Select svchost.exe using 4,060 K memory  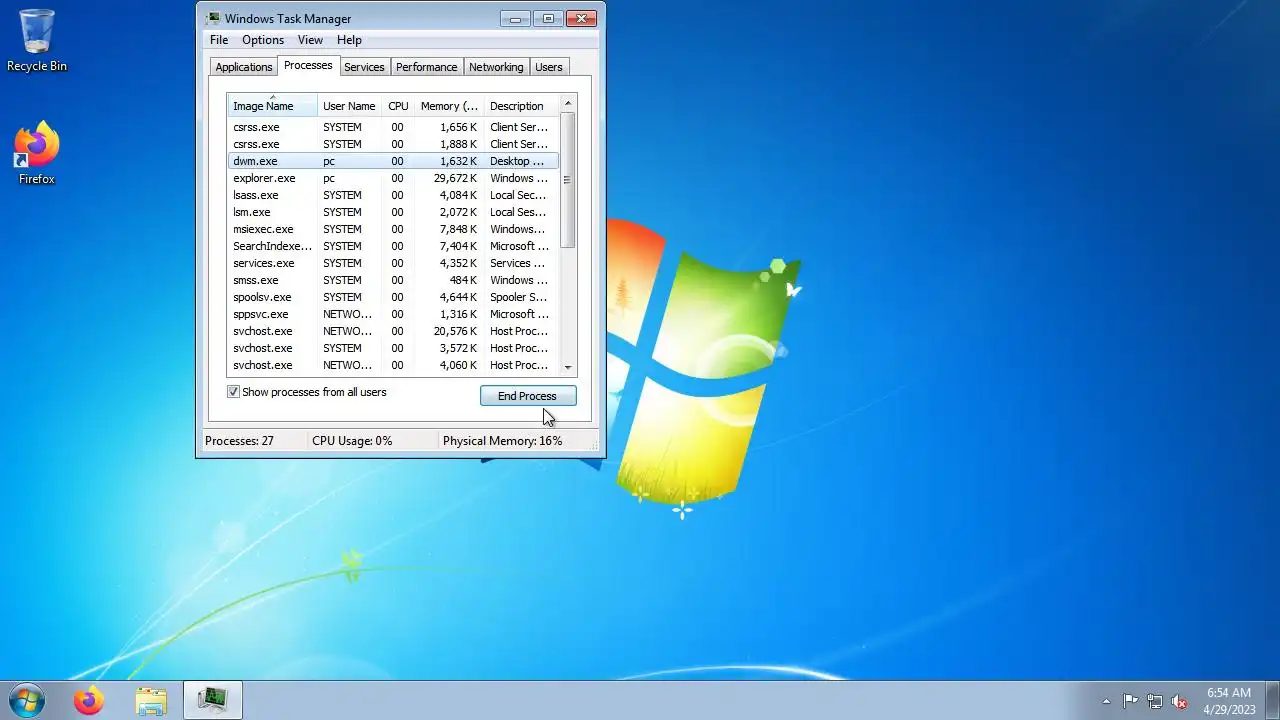[x=393, y=365]
